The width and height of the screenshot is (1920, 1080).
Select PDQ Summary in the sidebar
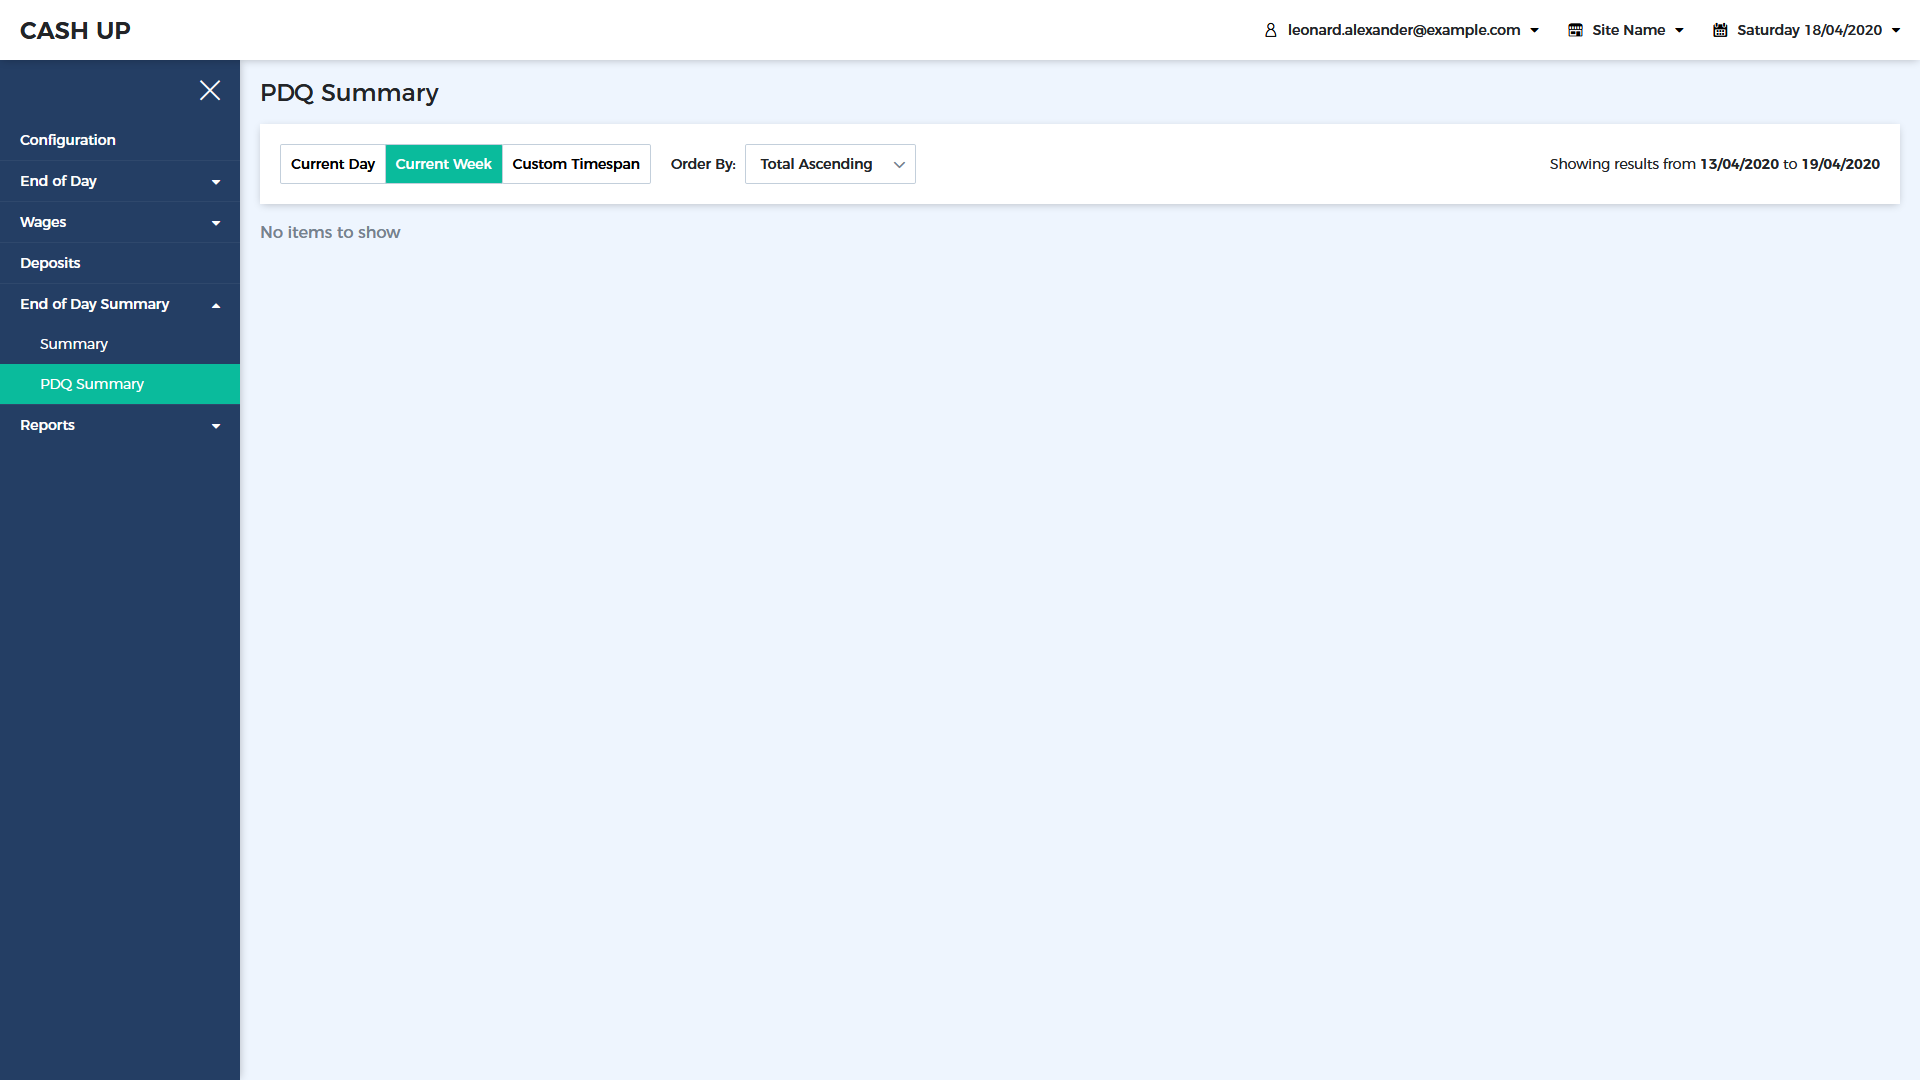92,384
